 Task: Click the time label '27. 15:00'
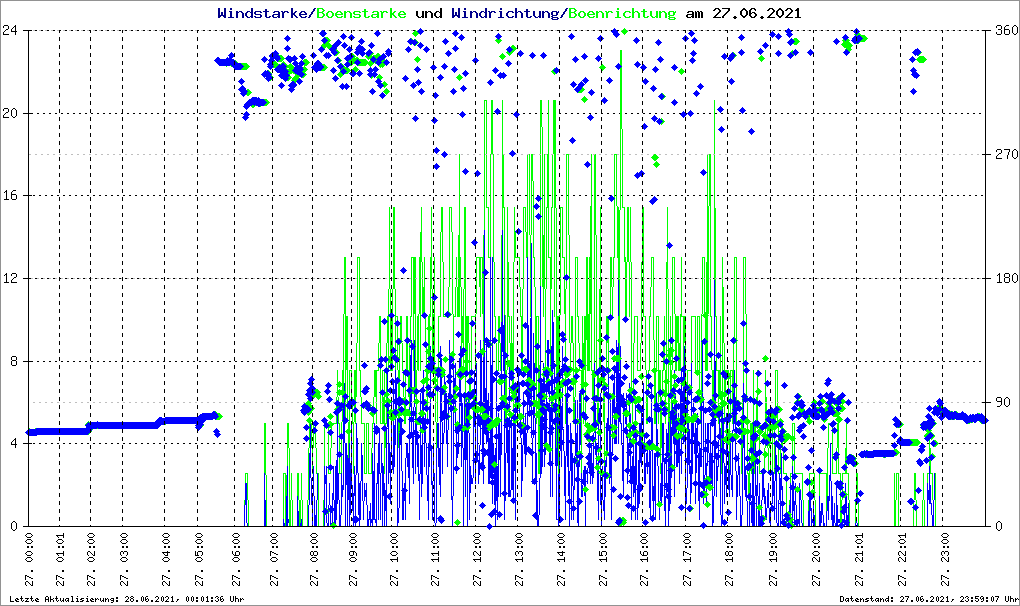603,559
